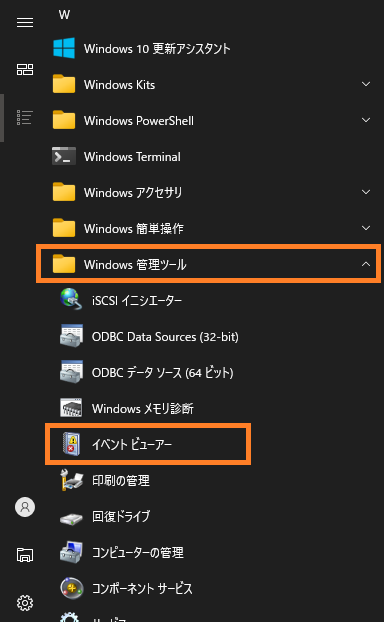
Task: Open イベント ビューアー
Action: (148, 444)
